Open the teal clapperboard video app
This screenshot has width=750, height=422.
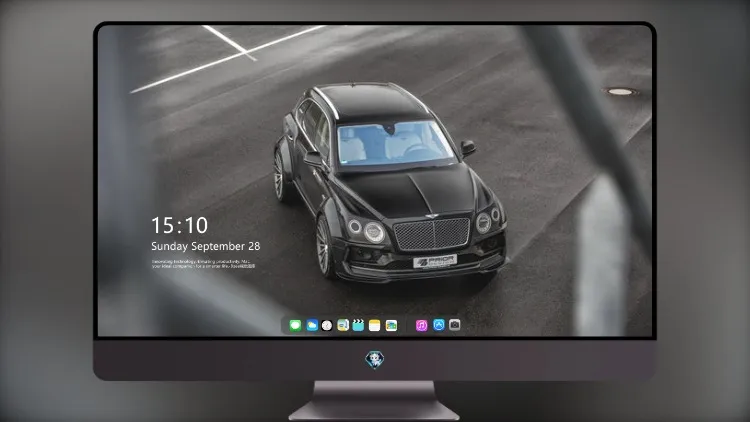pyautogui.click(x=358, y=325)
